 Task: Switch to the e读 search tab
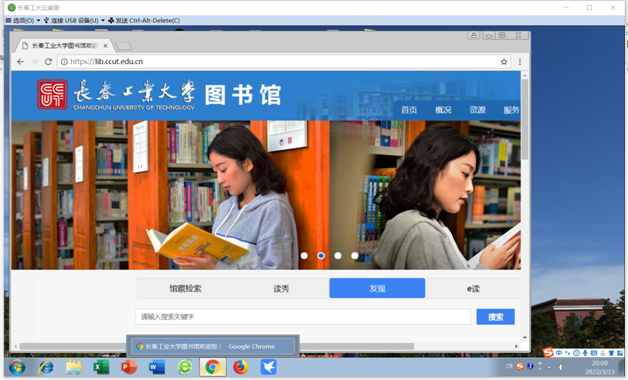click(x=473, y=288)
